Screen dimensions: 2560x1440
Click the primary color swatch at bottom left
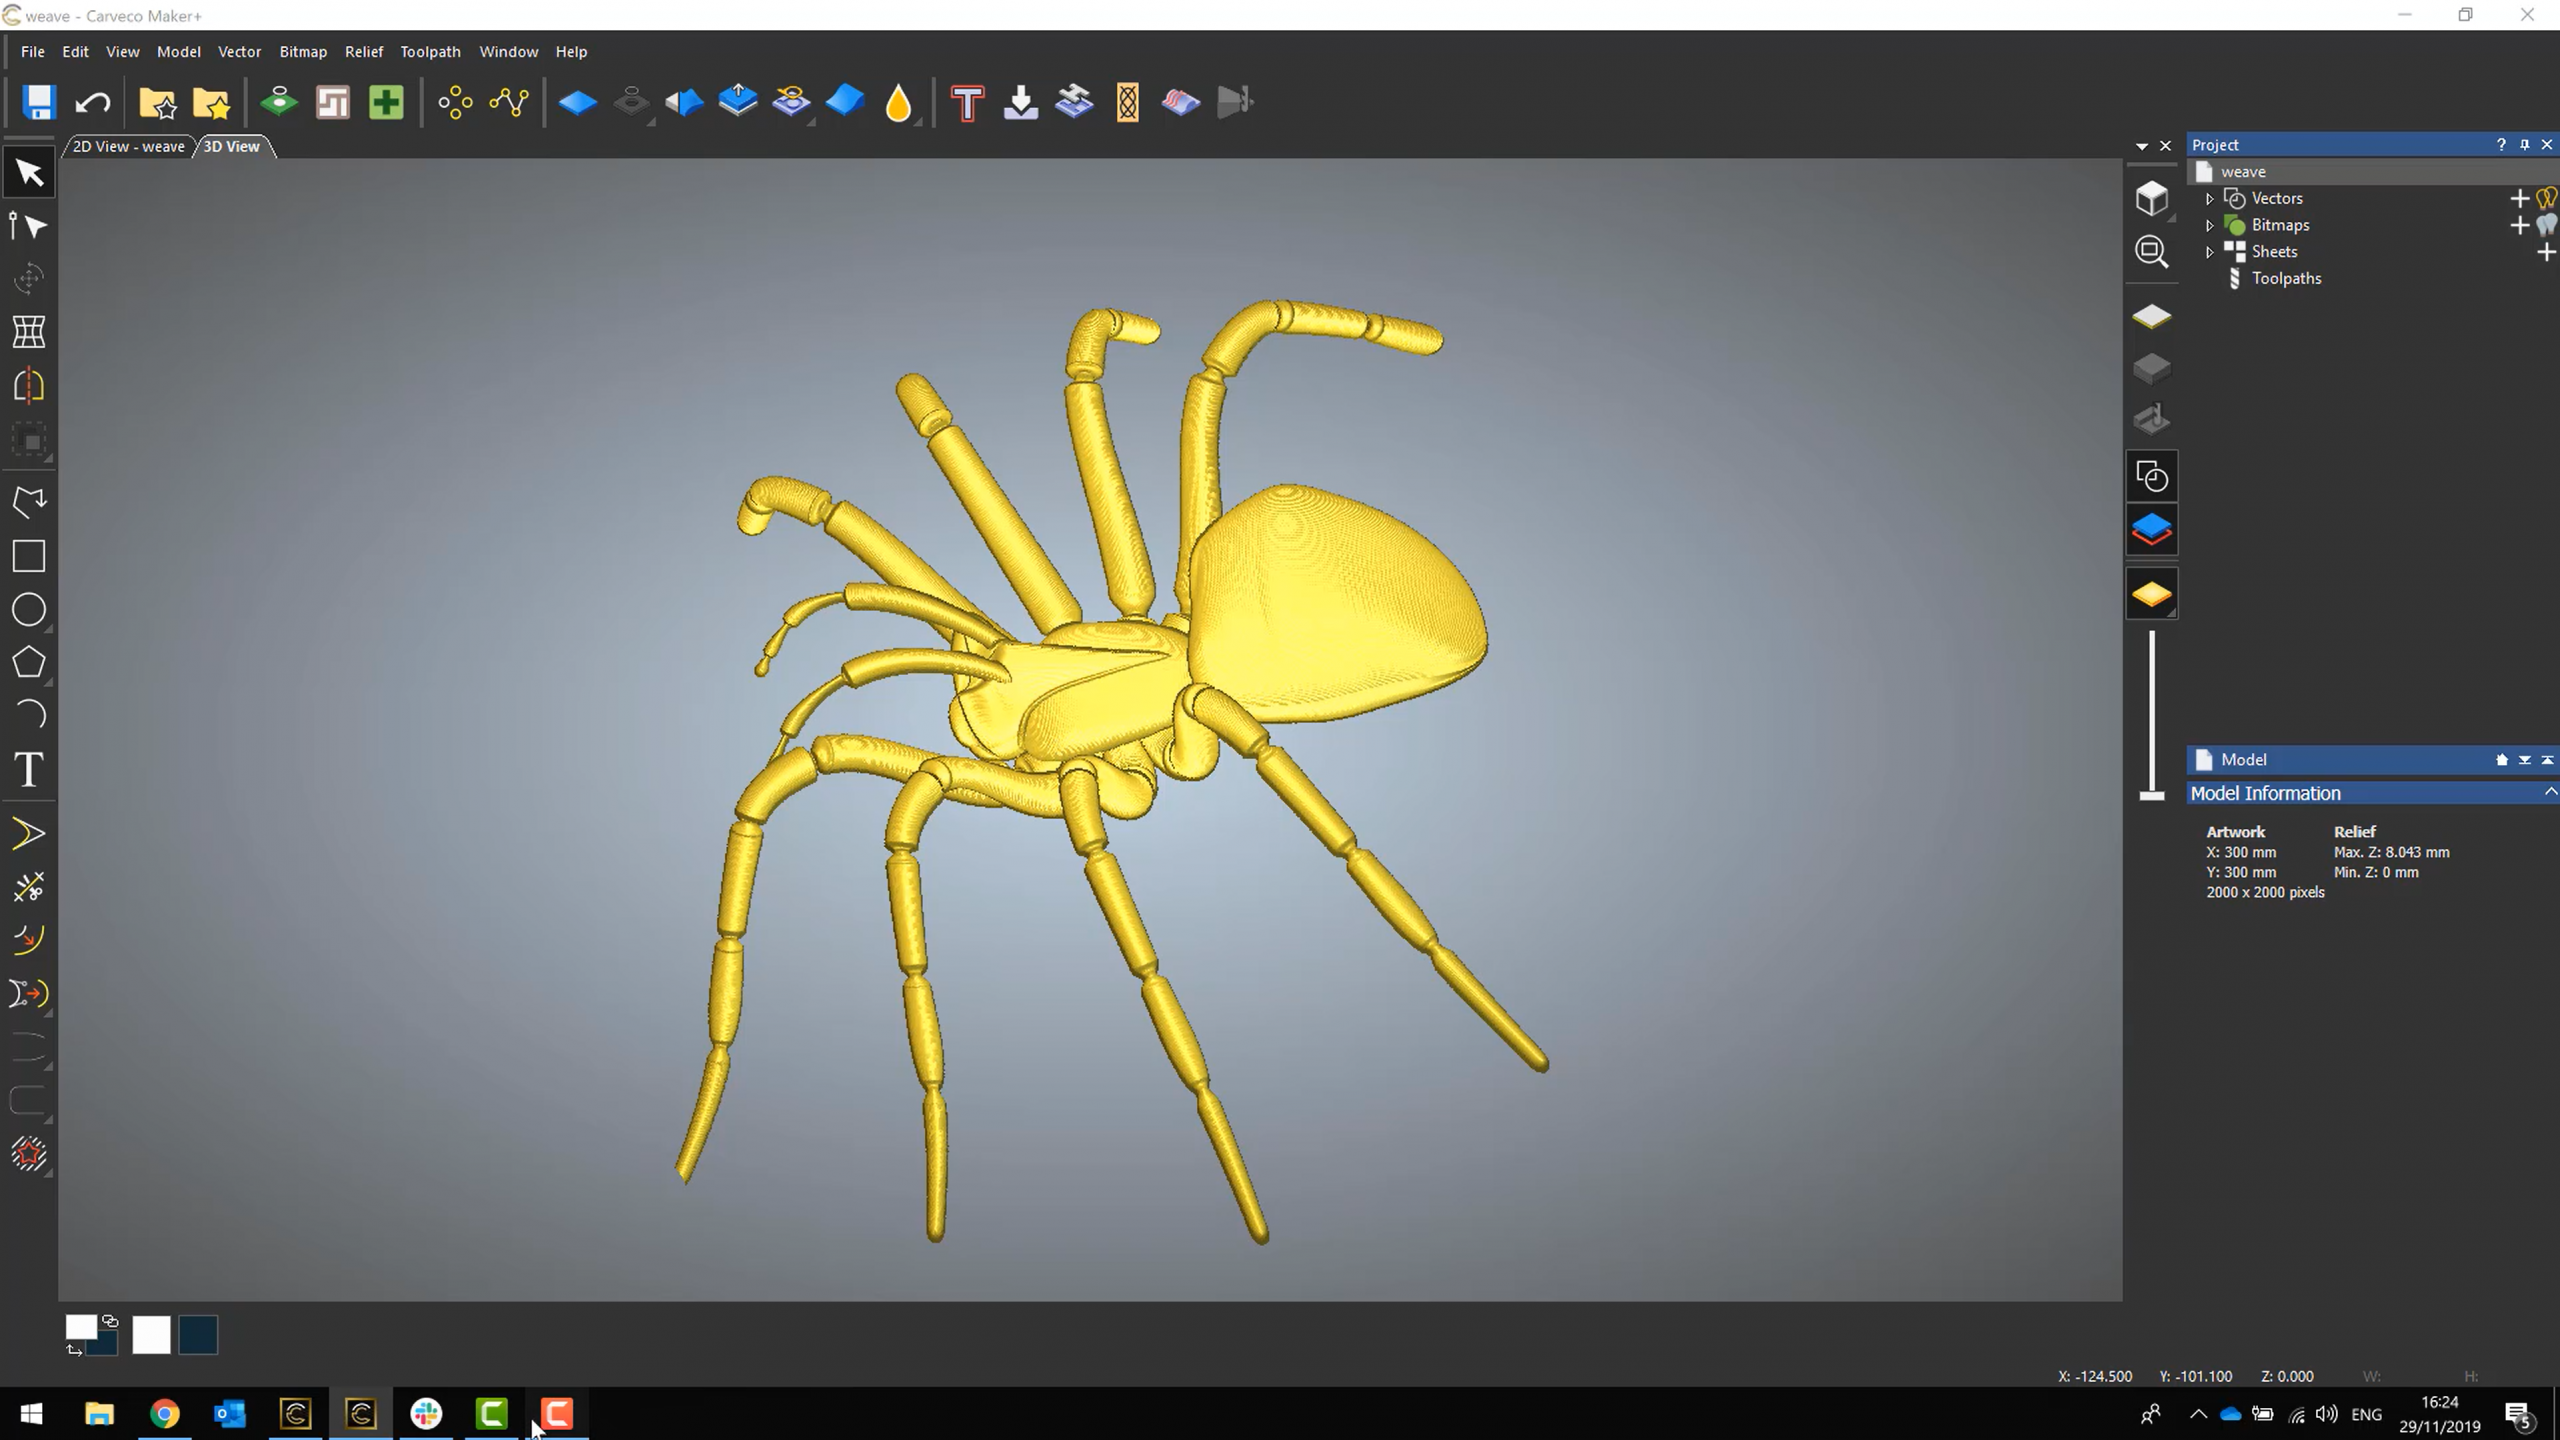pos(80,1327)
